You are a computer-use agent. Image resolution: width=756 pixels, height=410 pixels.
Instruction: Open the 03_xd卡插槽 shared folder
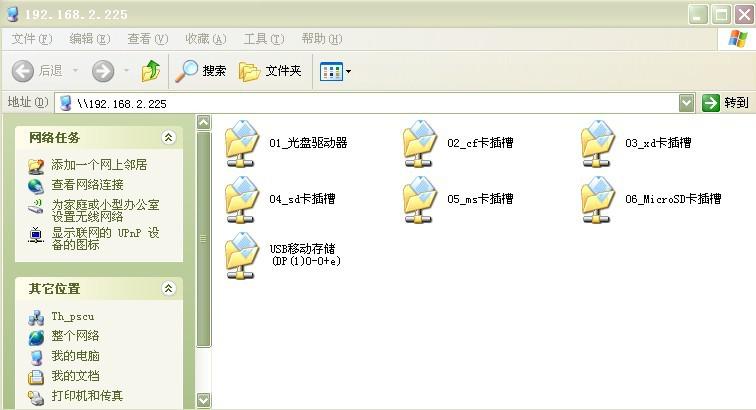click(x=599, y=143)
